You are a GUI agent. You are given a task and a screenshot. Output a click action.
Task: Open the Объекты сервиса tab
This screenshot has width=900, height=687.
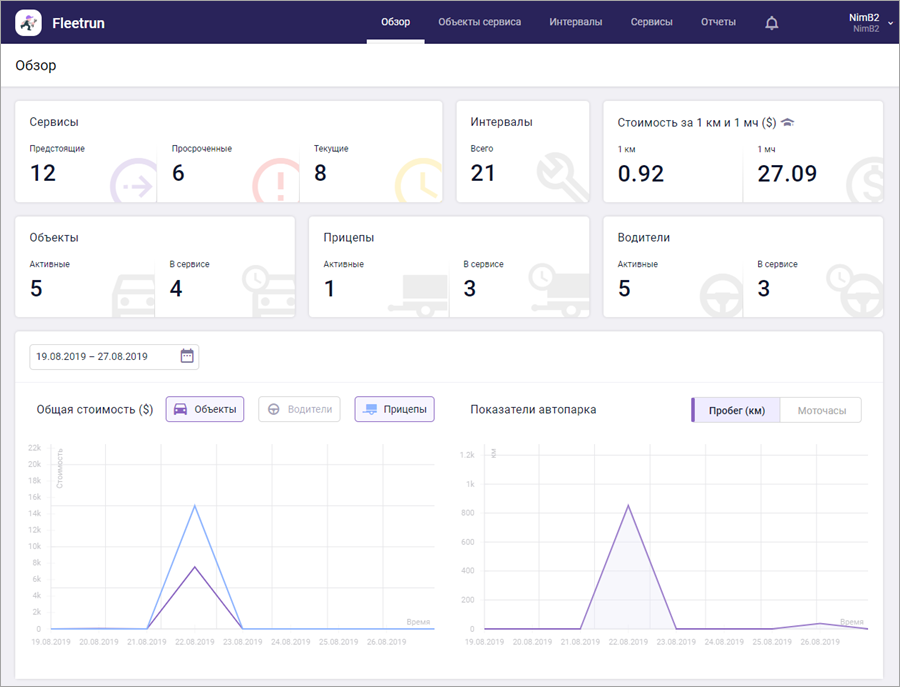click(479, 22)
